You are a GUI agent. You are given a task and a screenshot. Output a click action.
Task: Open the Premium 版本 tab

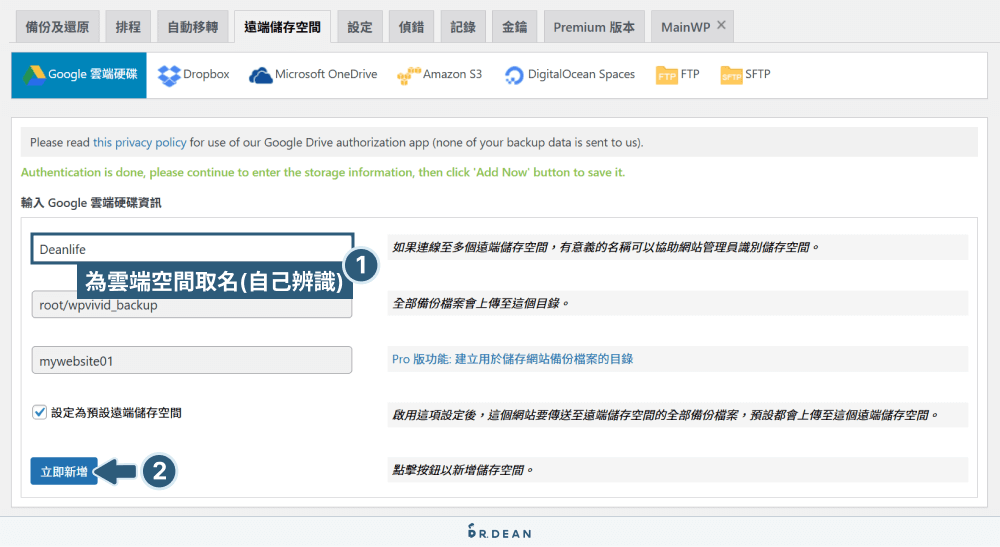pyautogui.click(x=594, y=27)
